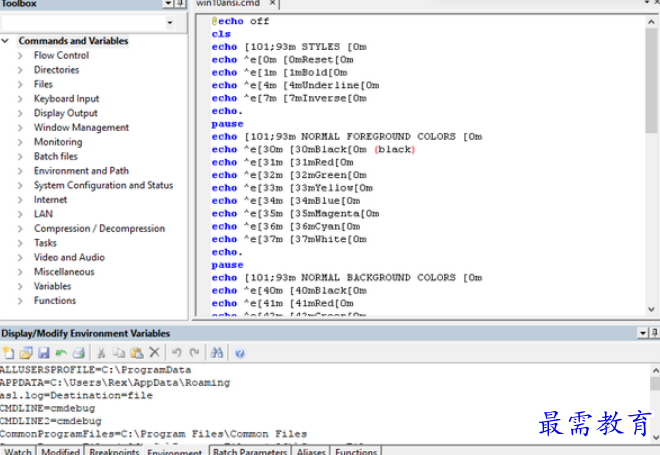
Task: Select Functions in the Toolbox tree
Action: 55,301
